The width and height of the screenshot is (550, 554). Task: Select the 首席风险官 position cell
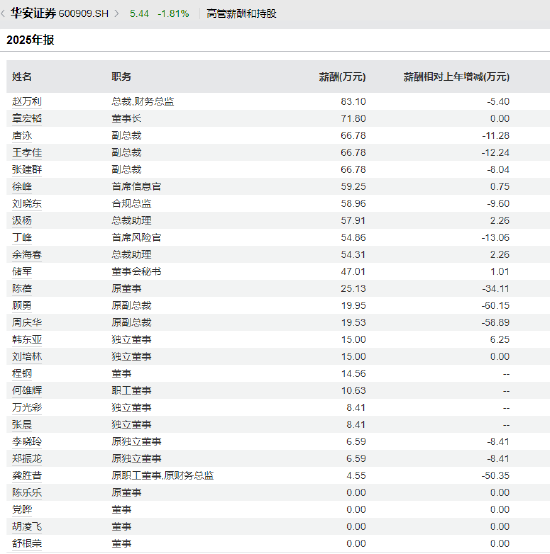coord(136,237)
